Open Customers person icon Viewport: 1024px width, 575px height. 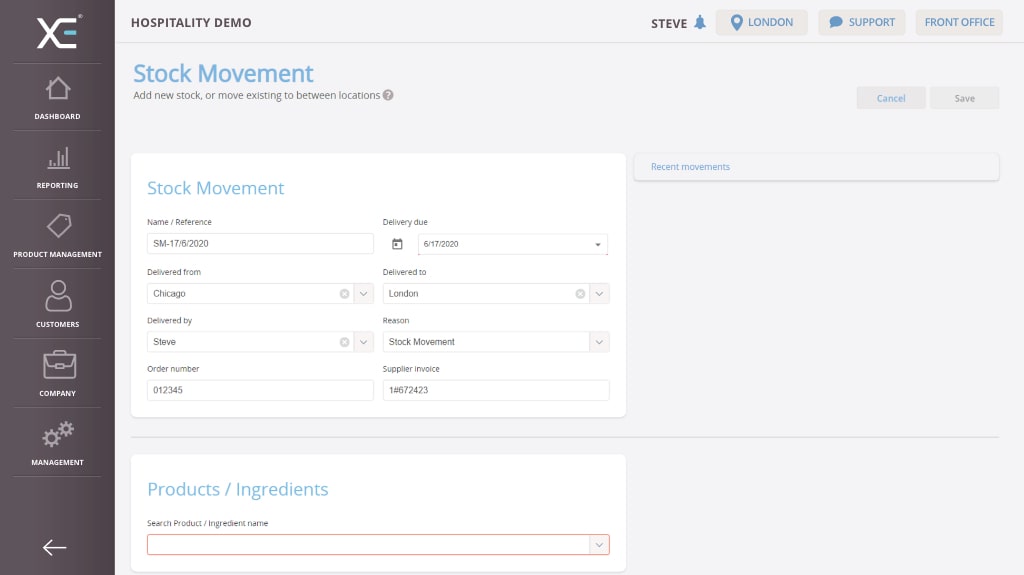pyautogui.click(x=58, y=296)
